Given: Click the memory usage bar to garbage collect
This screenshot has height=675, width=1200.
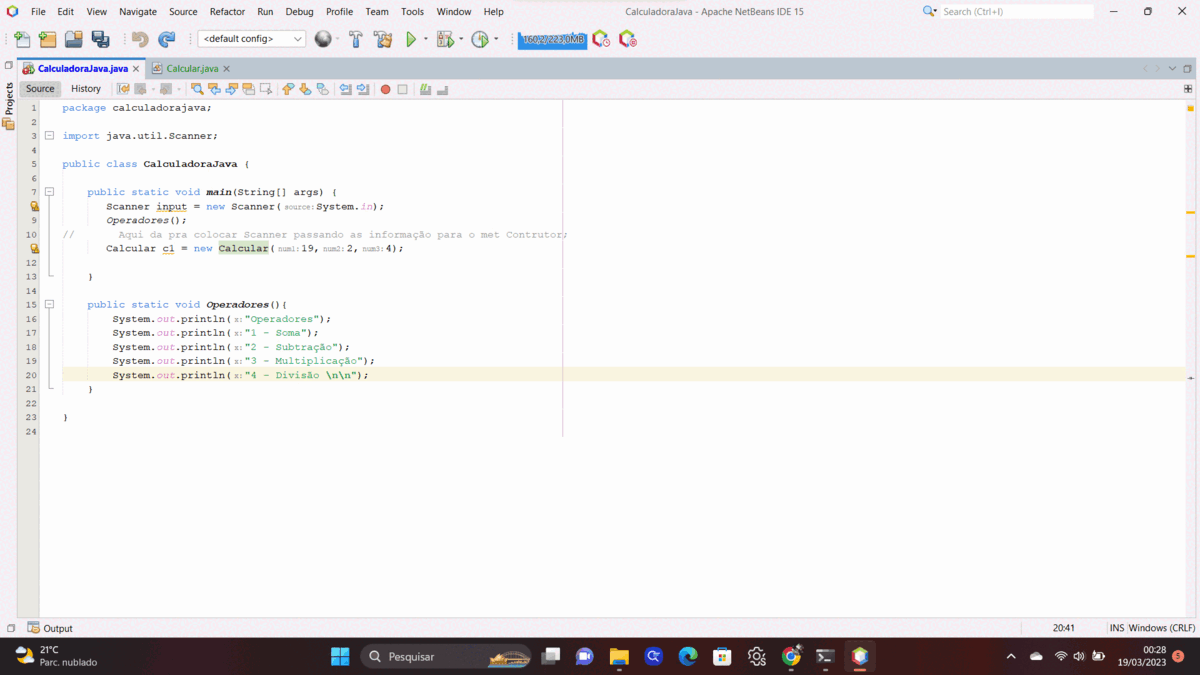Looking at the screenshot, I should [x=552, y=39].
